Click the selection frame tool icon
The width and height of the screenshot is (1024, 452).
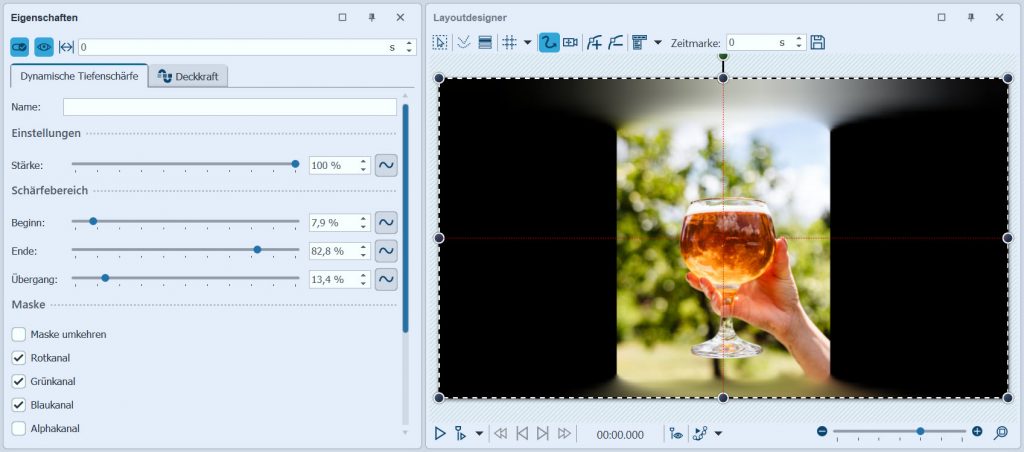click(440, 42)
